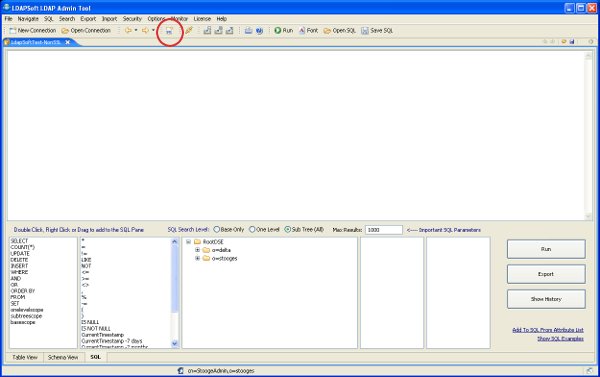Screen dimensions: 600x377
Task: Click the pencil edit toolbar icon
Action: coord(189,31)
